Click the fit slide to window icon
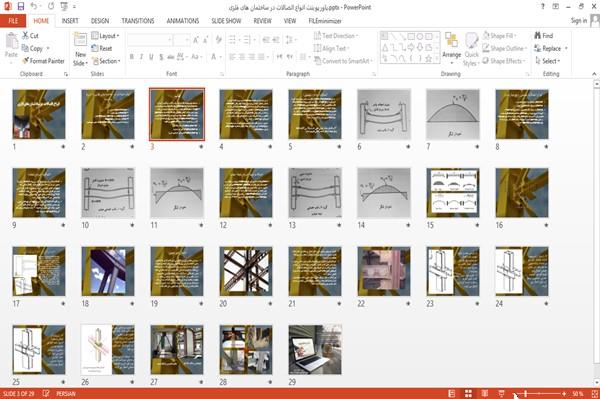Viewport: 600px width, 399px height. (x=594, y=393)
